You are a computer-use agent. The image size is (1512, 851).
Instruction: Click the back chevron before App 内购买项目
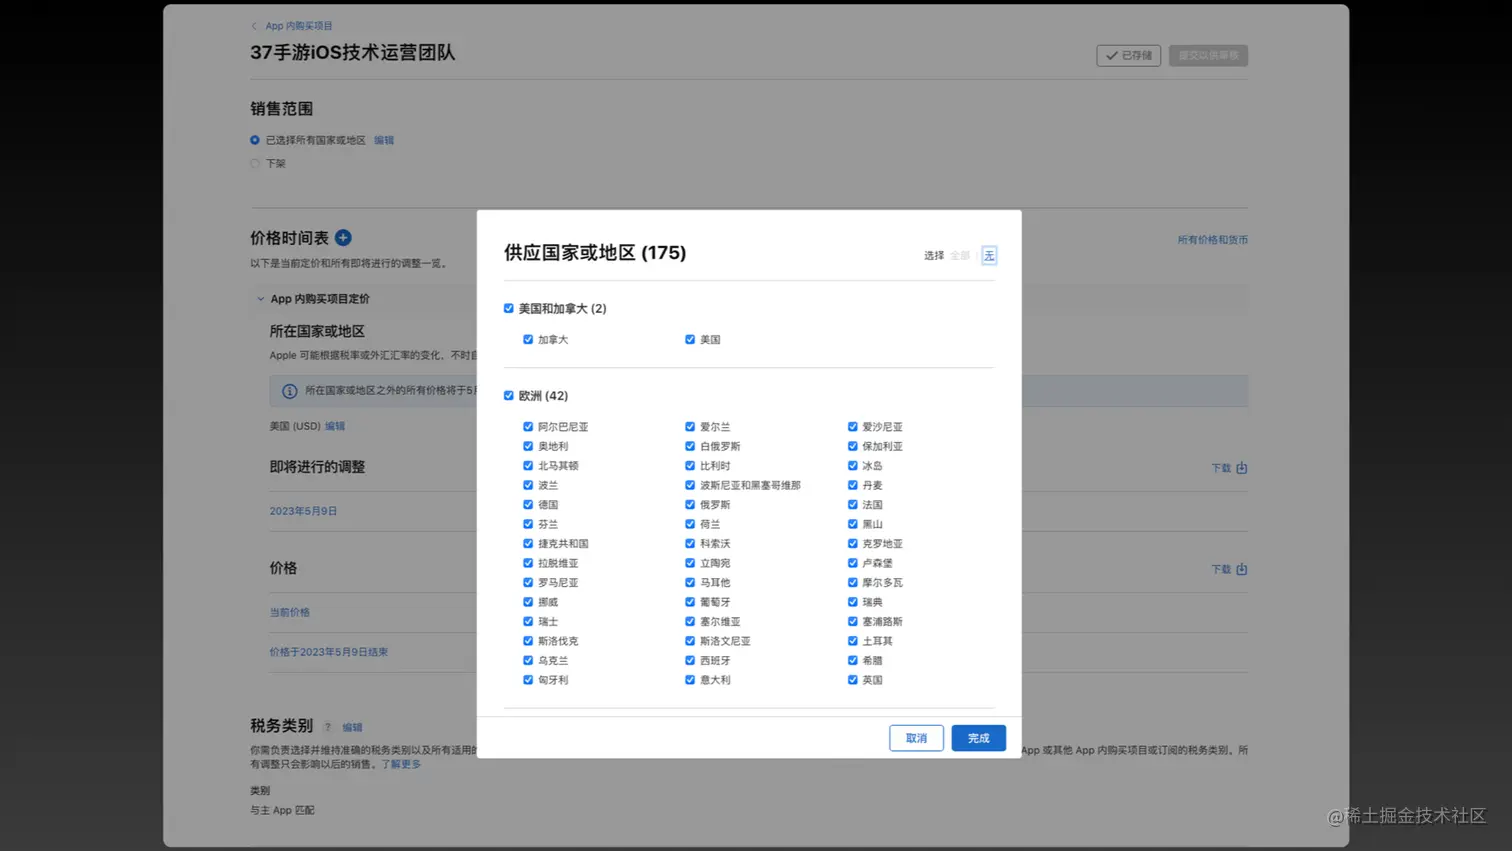[x=254, y=26]
